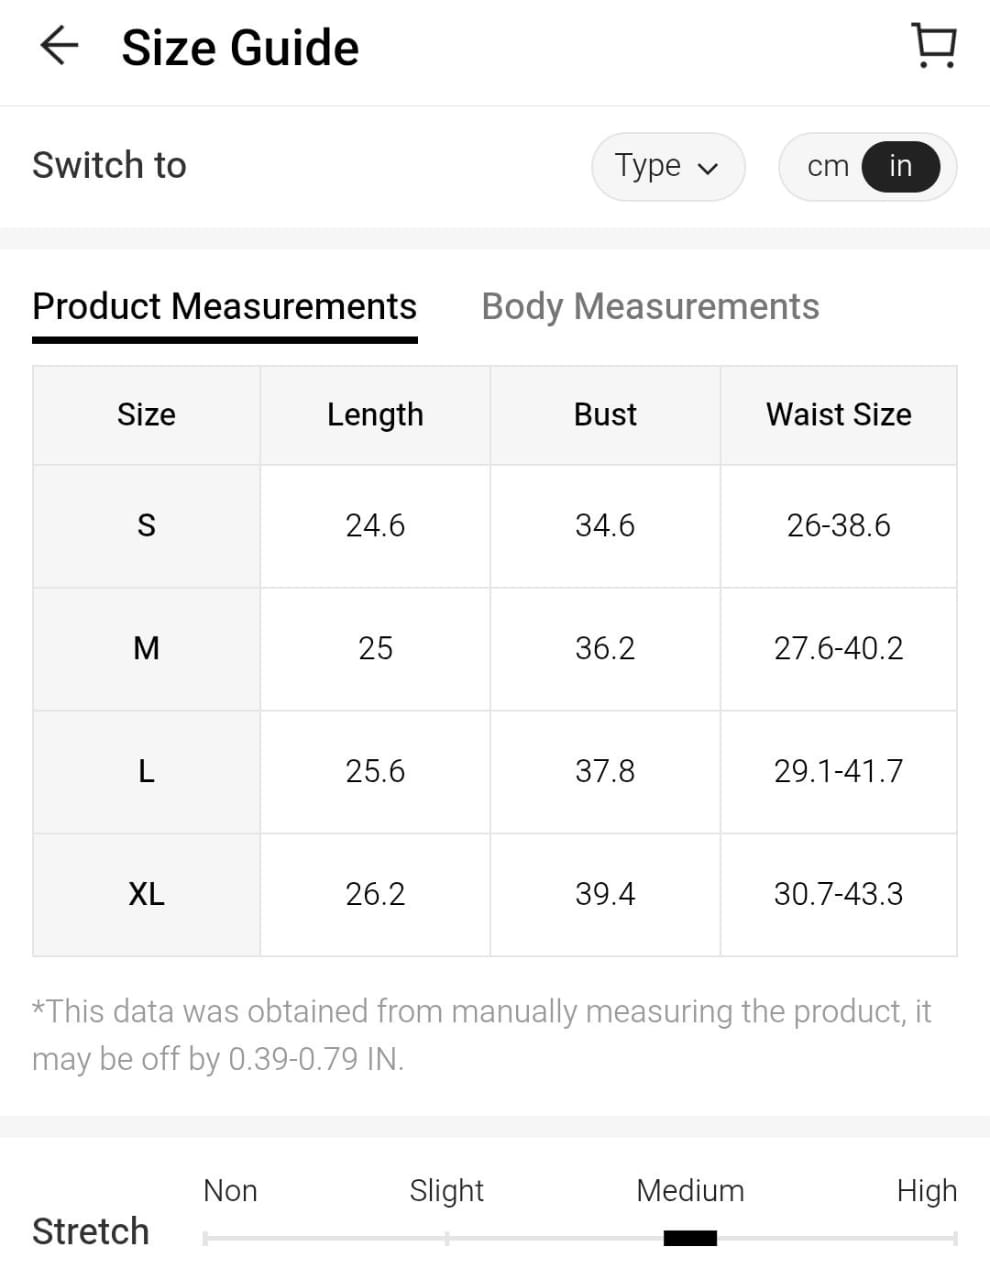The width and height of the screenshot is (990, 1280).
Task: Select the XL size row label
Action: [146, 894]
